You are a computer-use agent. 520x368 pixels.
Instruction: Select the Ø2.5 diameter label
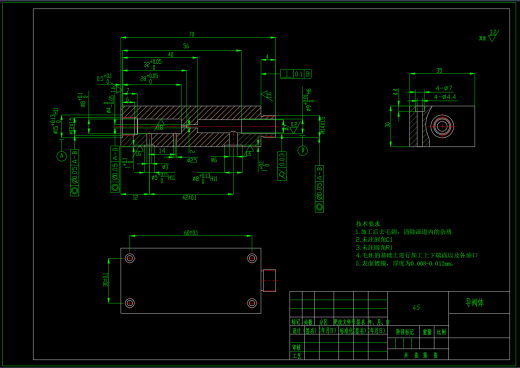(x=192, y=160)
